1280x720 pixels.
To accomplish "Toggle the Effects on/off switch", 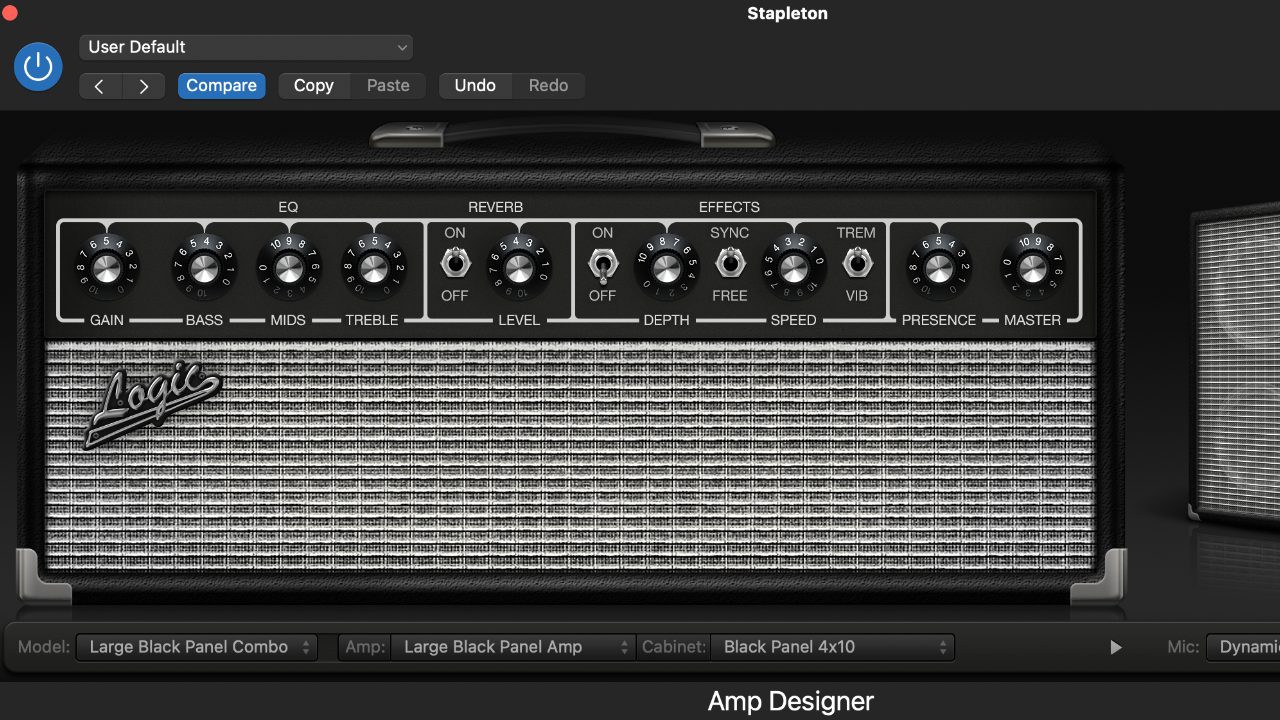I will pos(603,265).
